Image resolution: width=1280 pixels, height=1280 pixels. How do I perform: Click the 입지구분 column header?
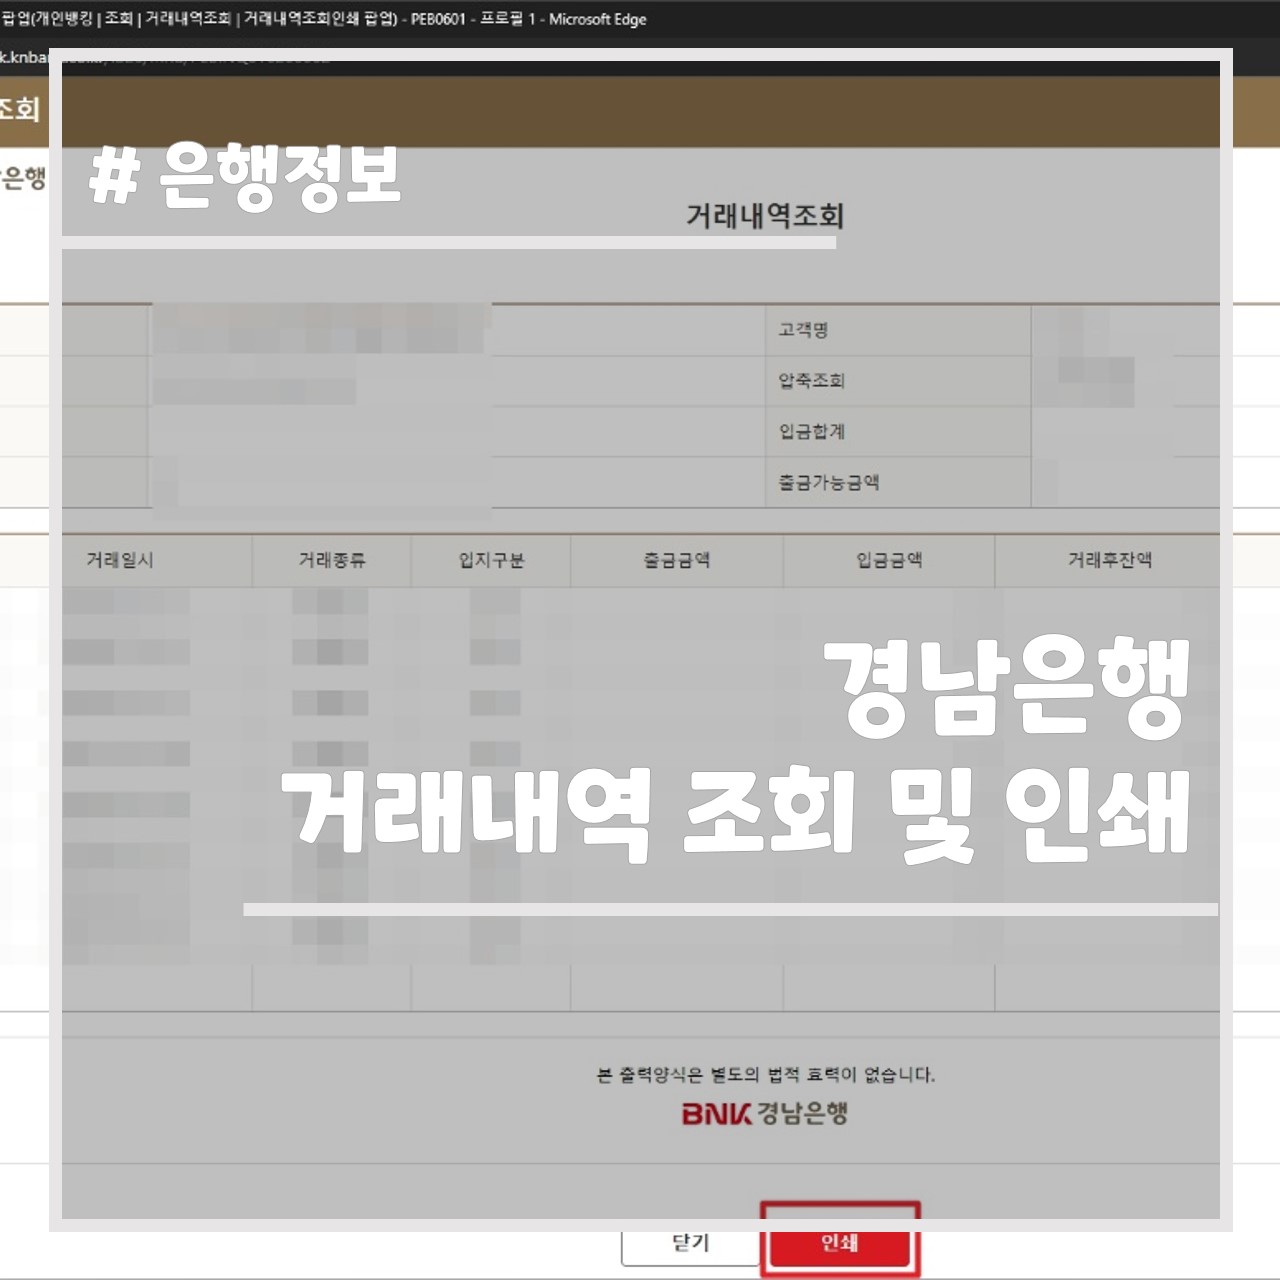pos(491,560)
